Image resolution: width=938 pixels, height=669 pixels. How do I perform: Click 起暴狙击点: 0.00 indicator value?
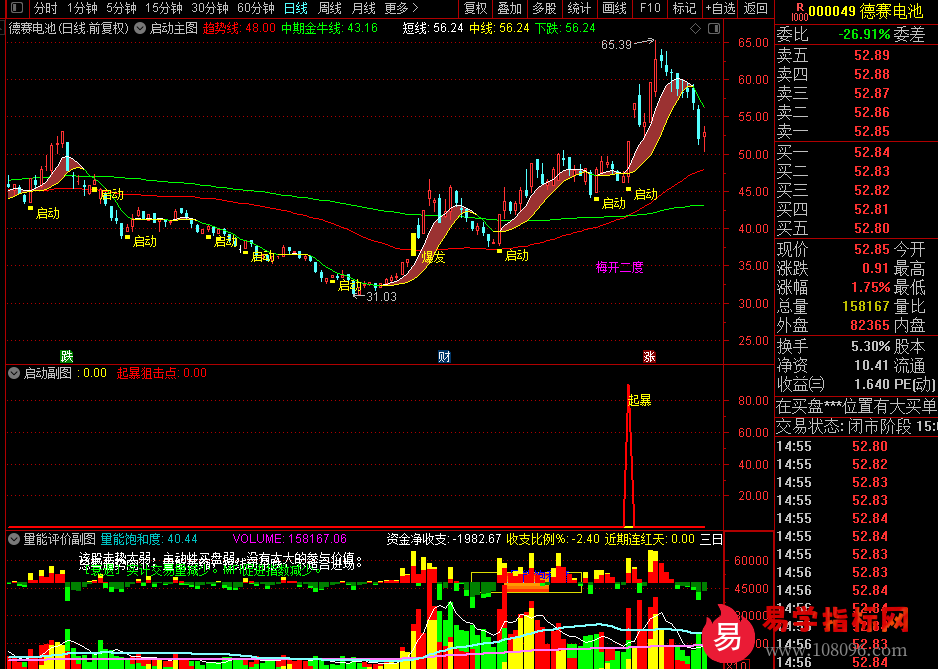[162, 373]
